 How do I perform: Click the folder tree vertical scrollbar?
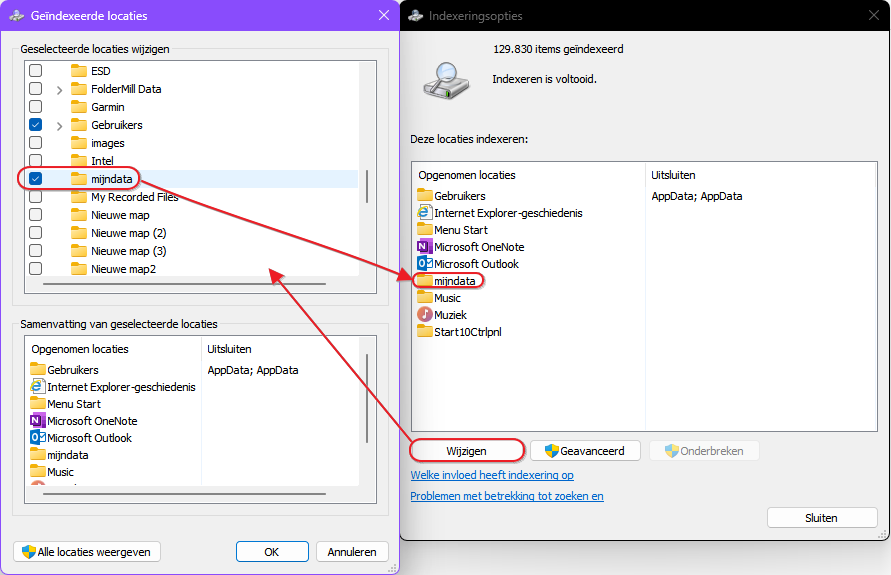(367, 186)
